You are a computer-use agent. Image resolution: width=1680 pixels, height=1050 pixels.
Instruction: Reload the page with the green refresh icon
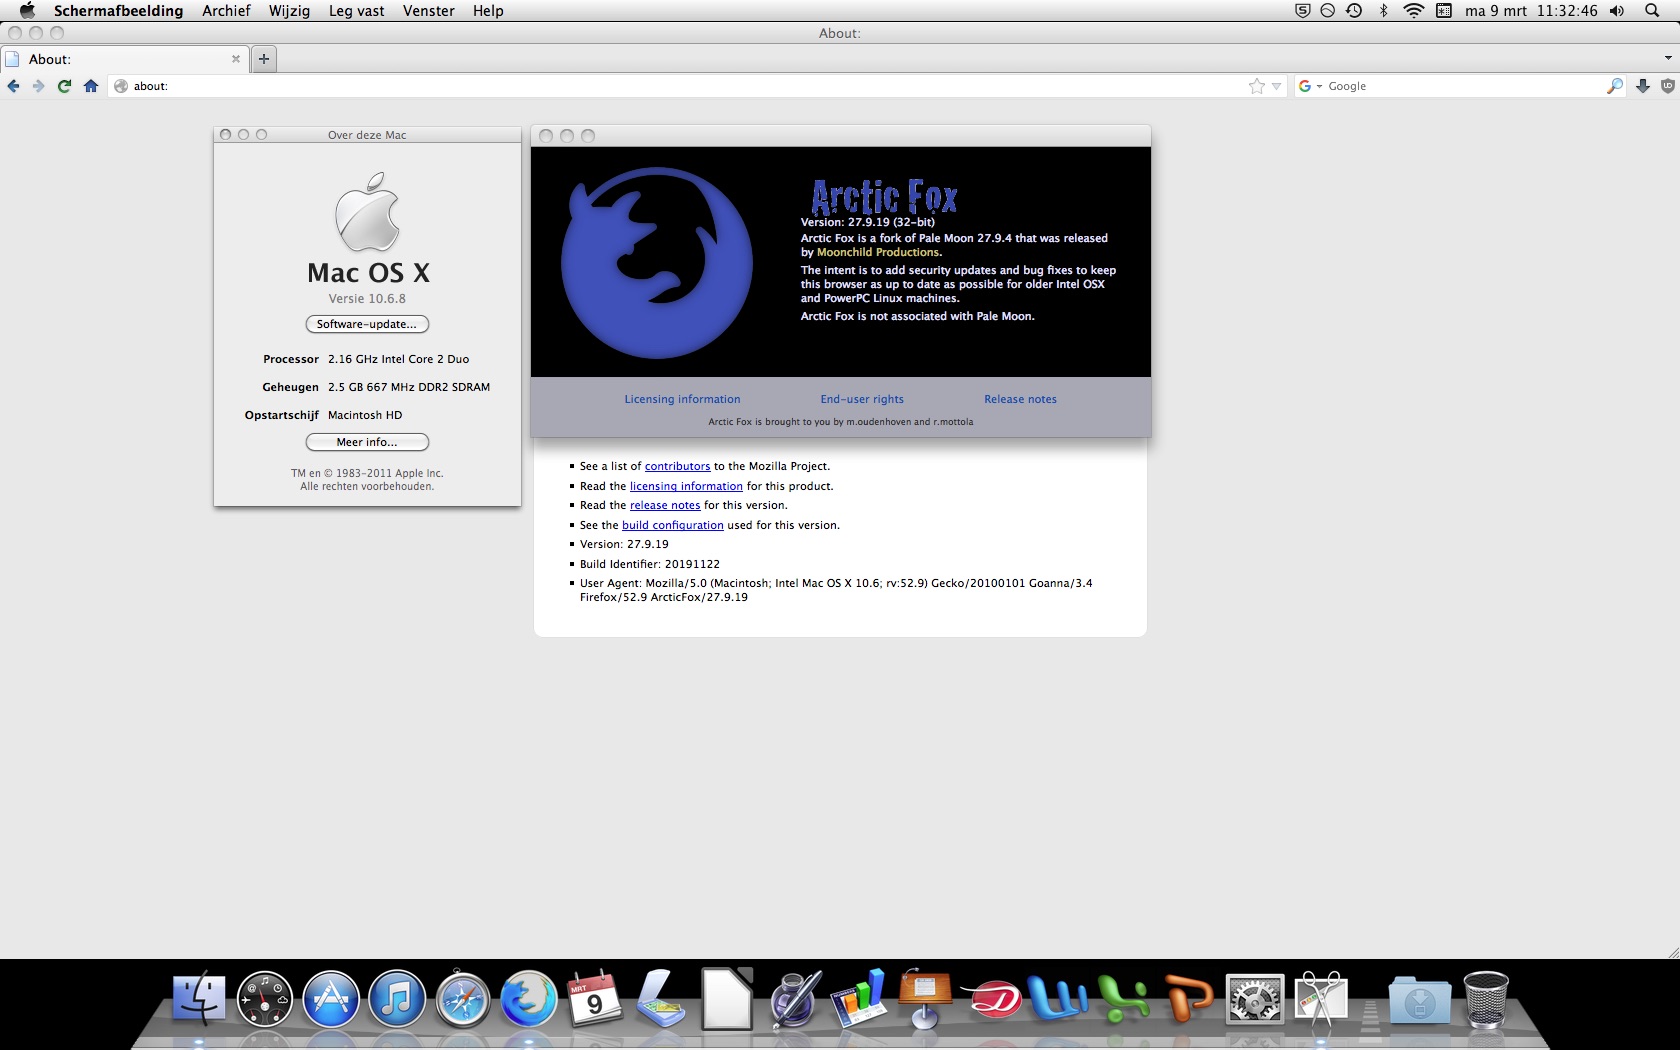(x=64, y=86)
